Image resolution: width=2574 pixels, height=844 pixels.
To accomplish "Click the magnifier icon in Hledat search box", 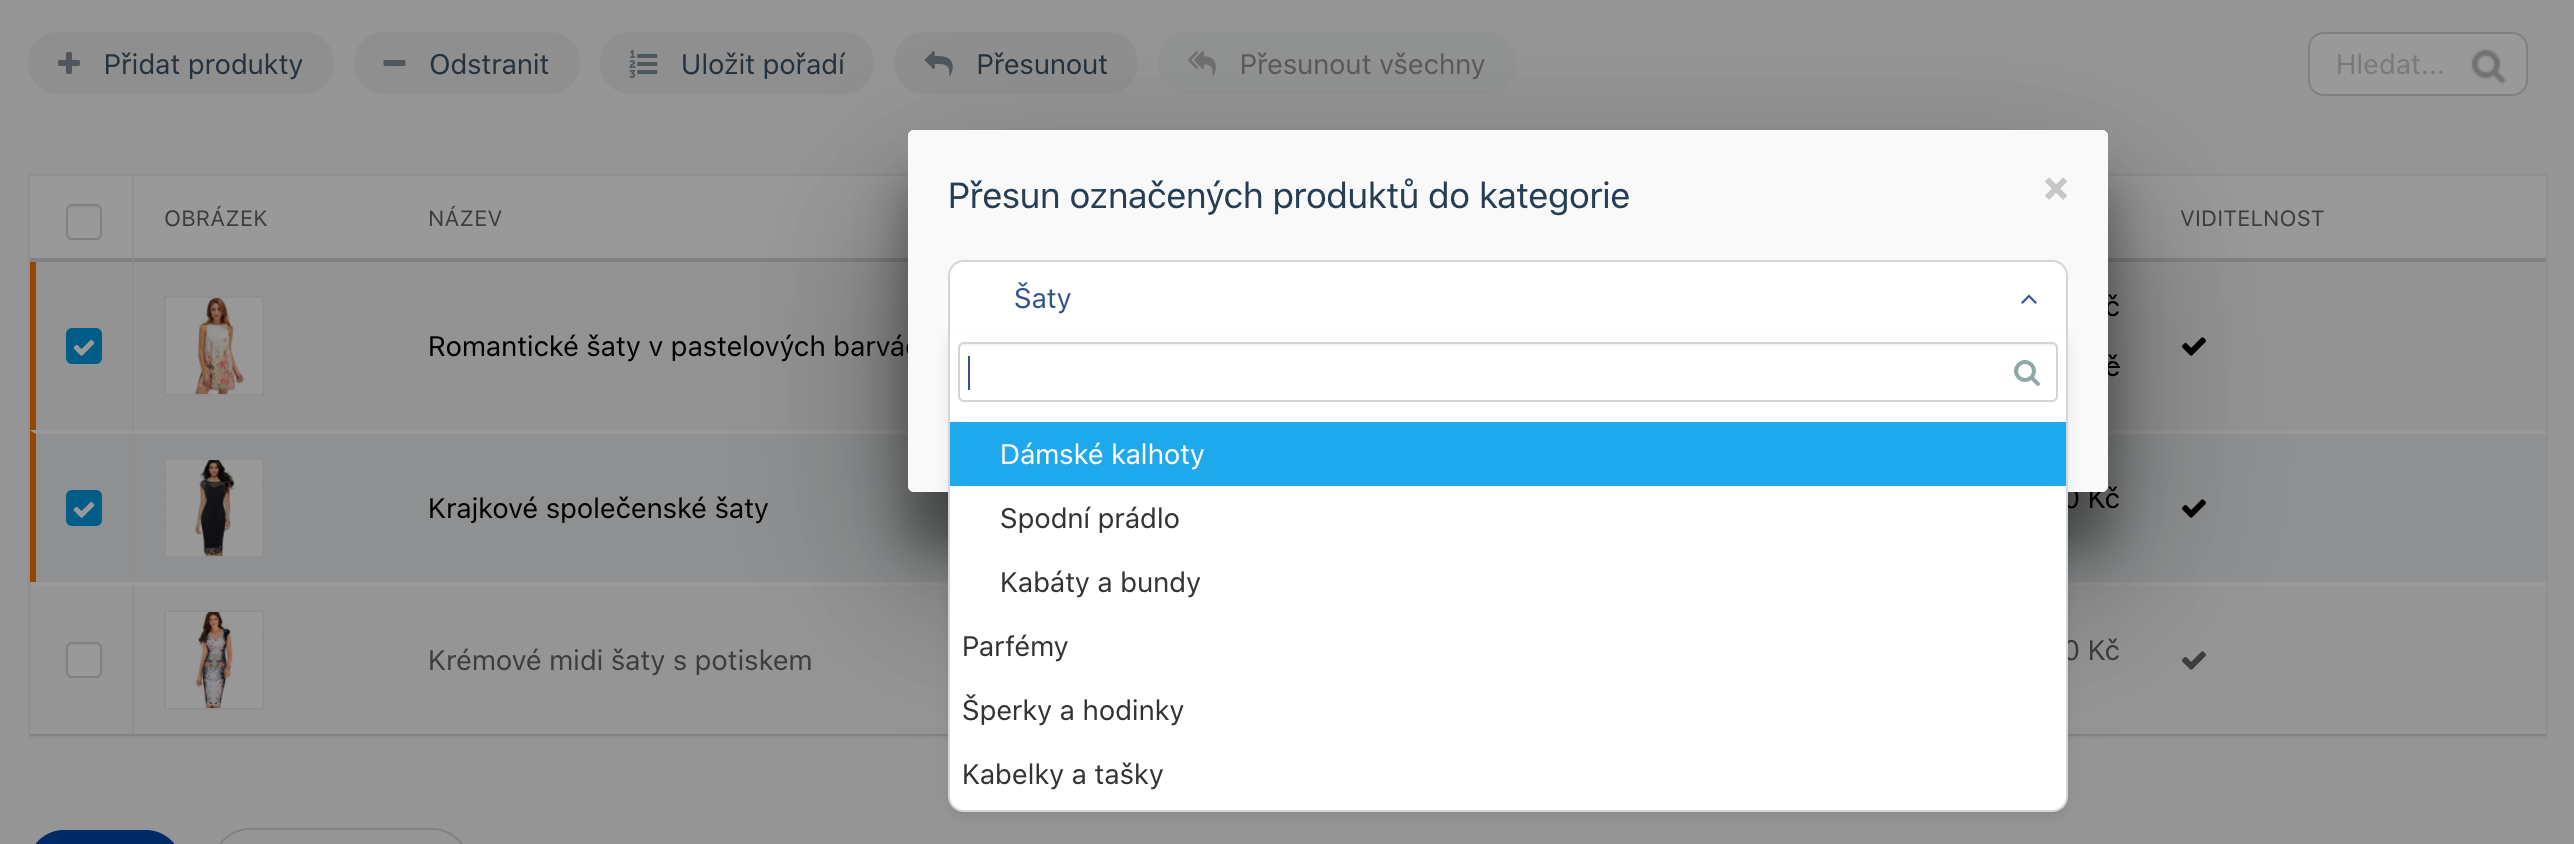I will (2487, 66).
